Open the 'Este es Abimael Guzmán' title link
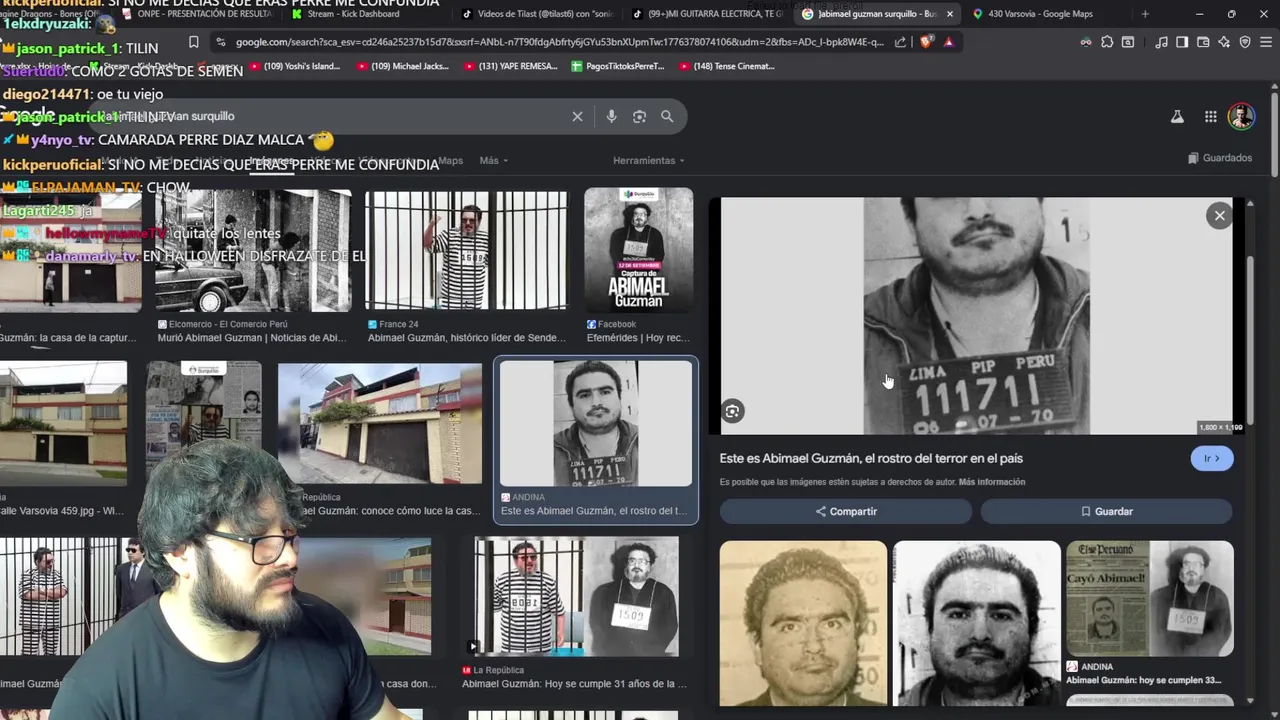The height and width of the screenshot is (720, 1280). tap(871, 458)
